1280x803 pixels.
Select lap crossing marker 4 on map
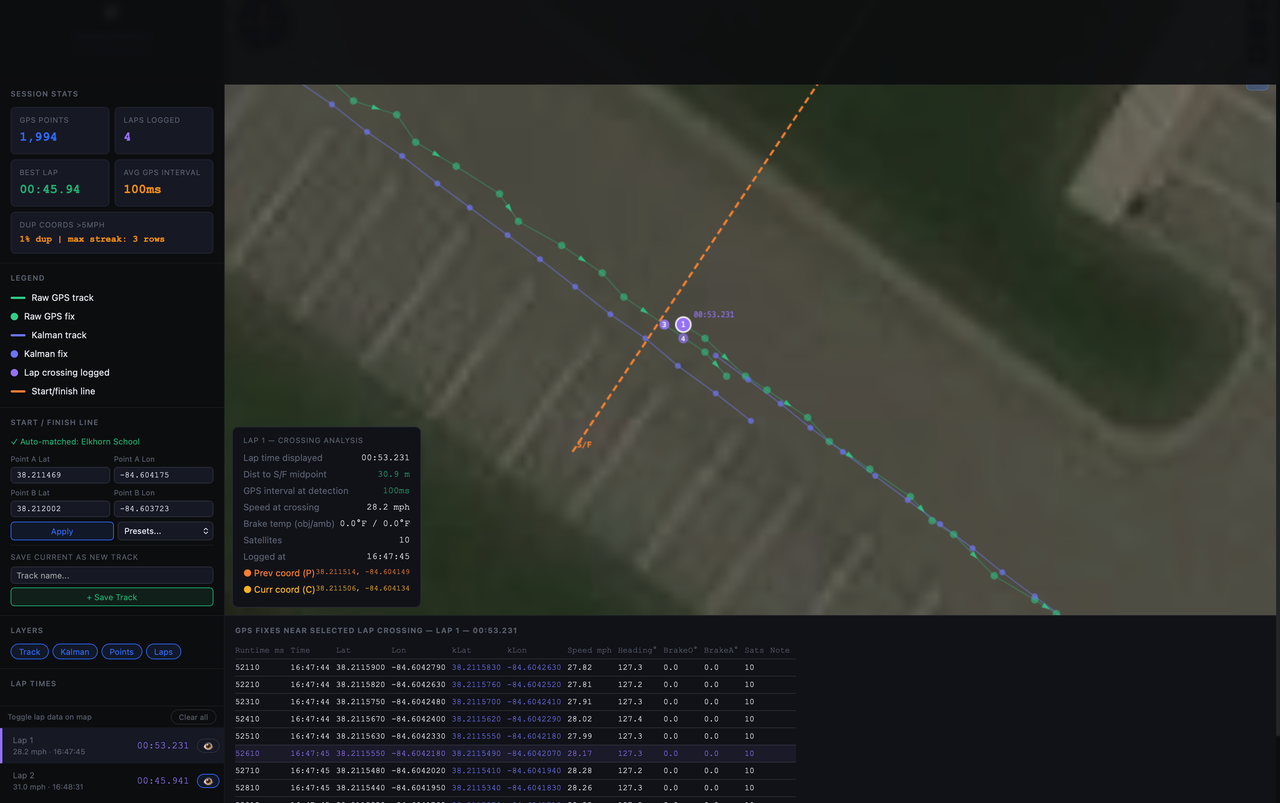click(683, 338)
